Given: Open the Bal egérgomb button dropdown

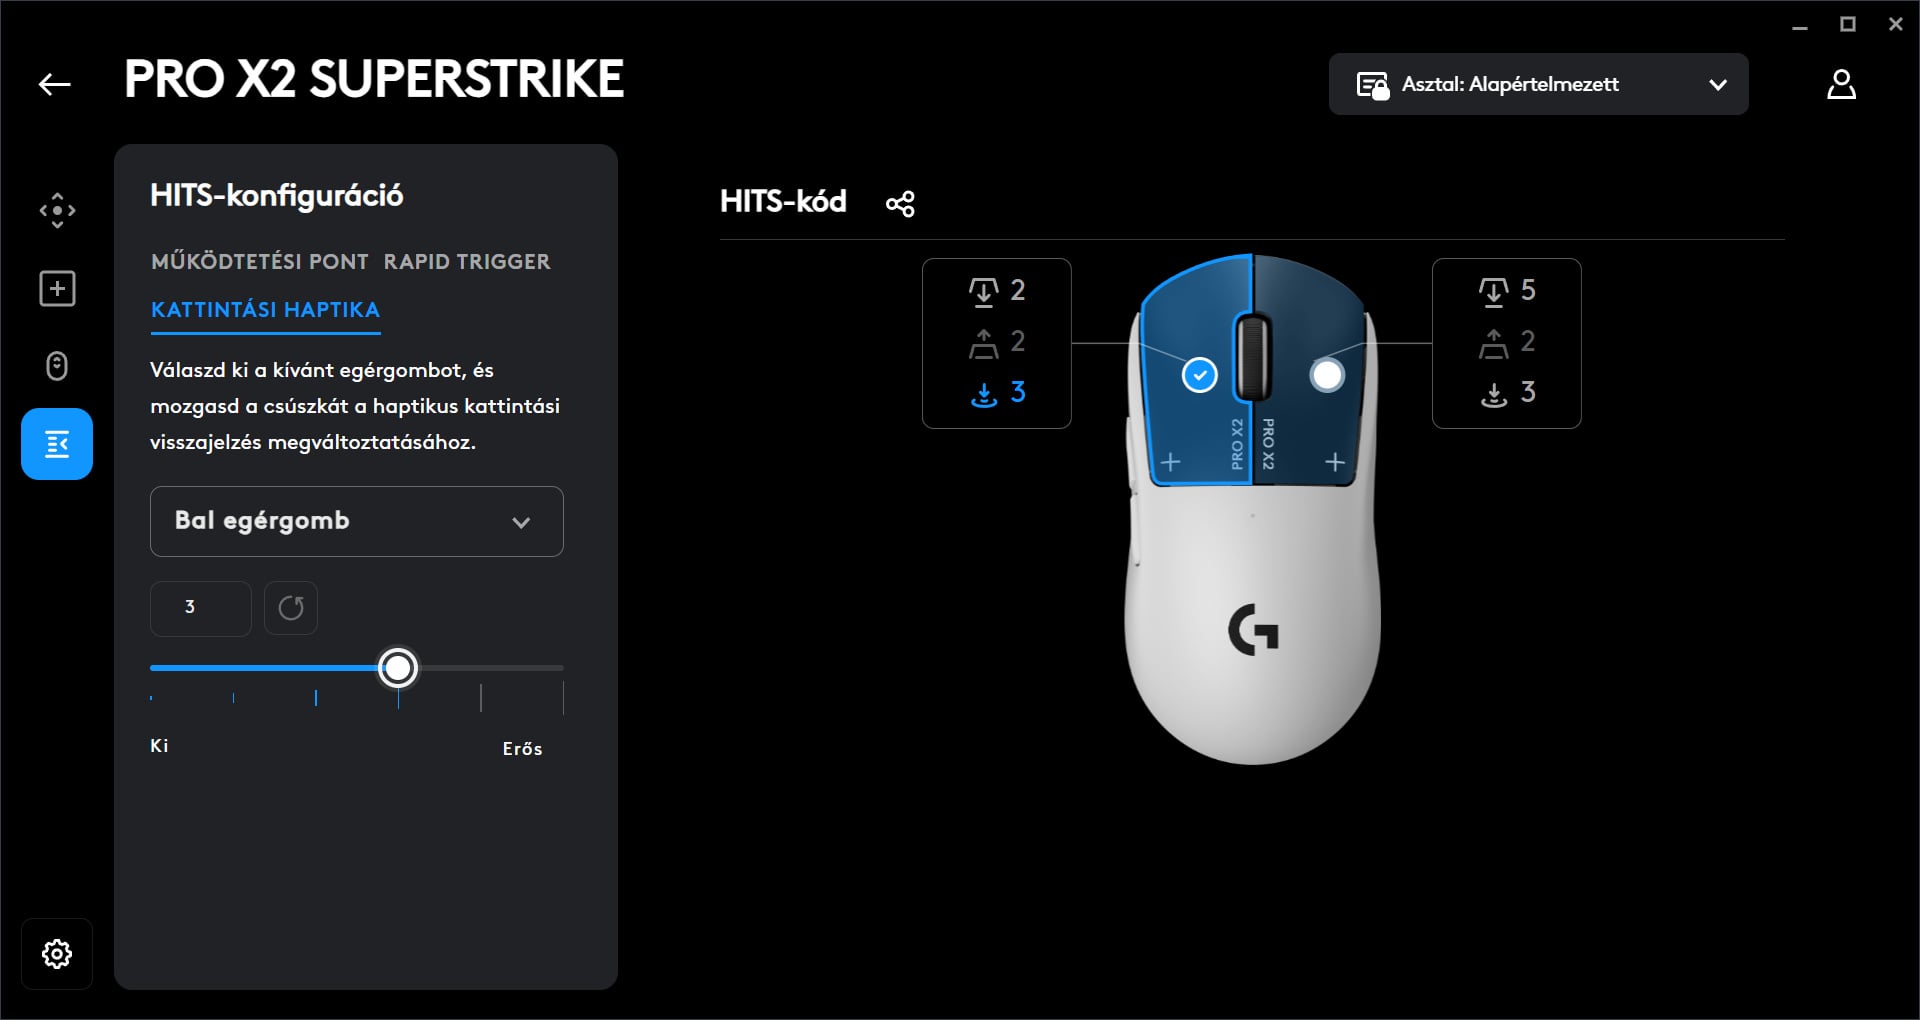Looking at the screenshot, I should (x=357, y=521).
